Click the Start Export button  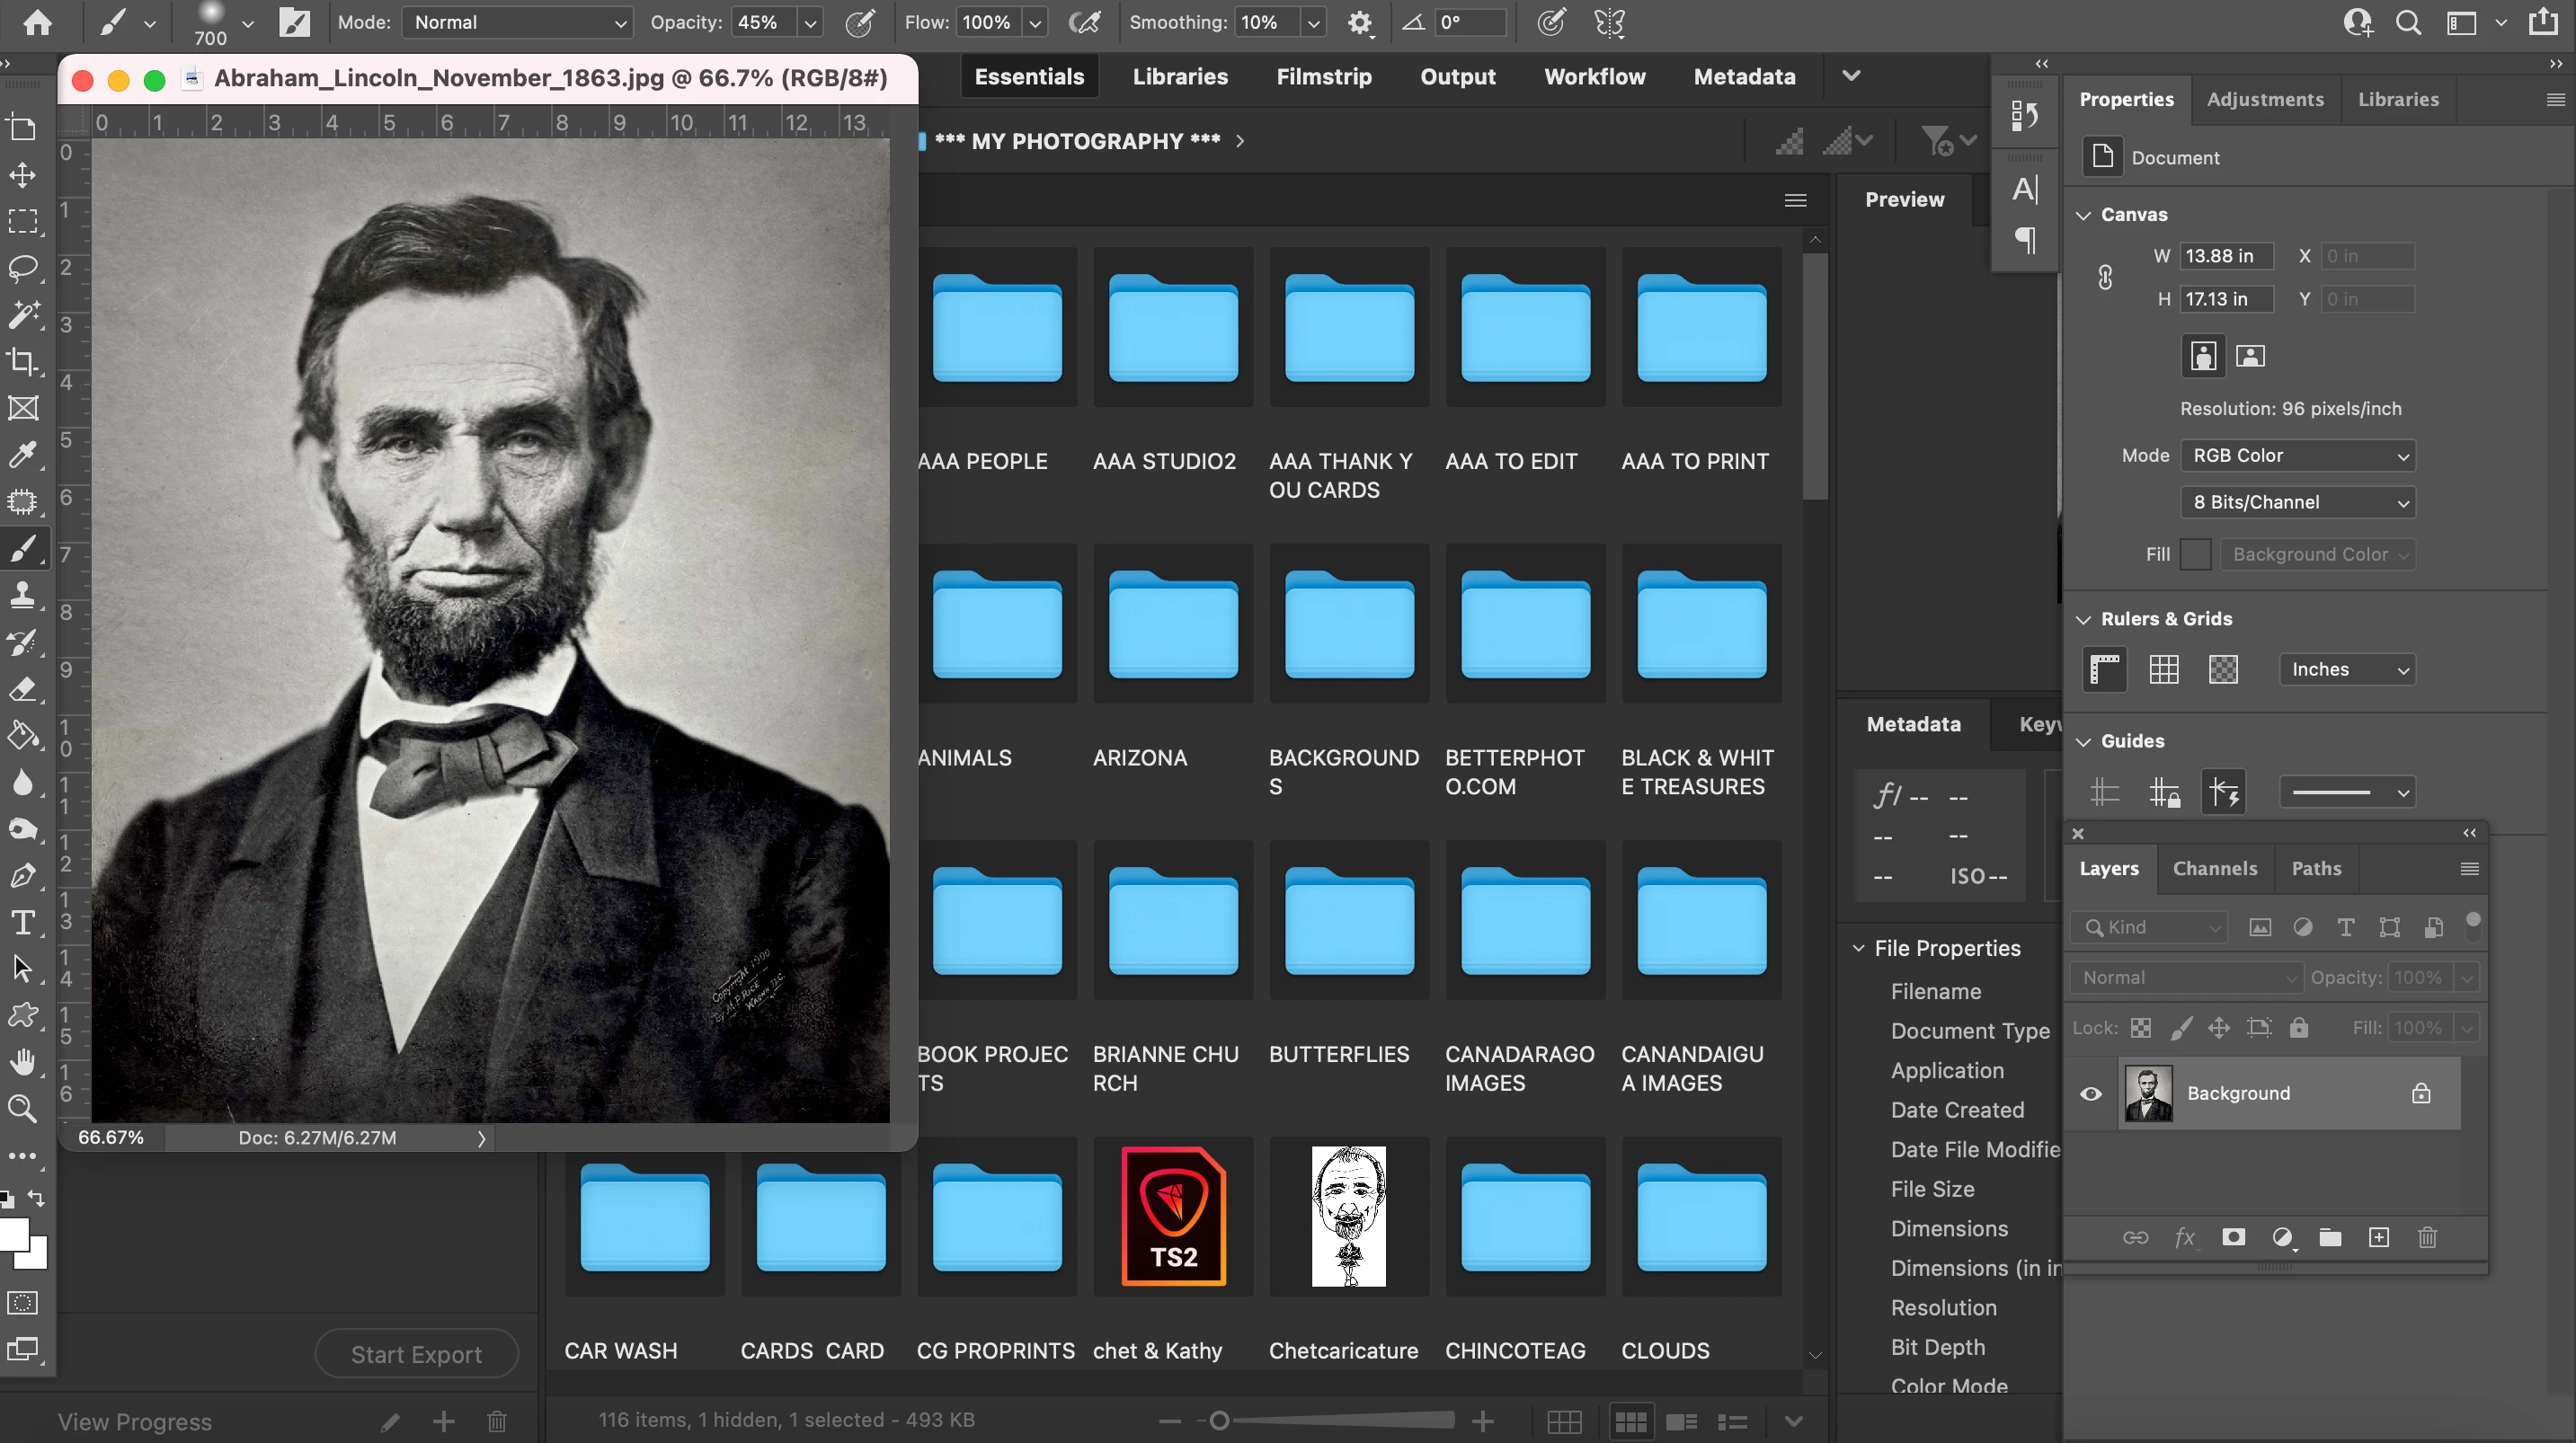(x=416, y=1354)
